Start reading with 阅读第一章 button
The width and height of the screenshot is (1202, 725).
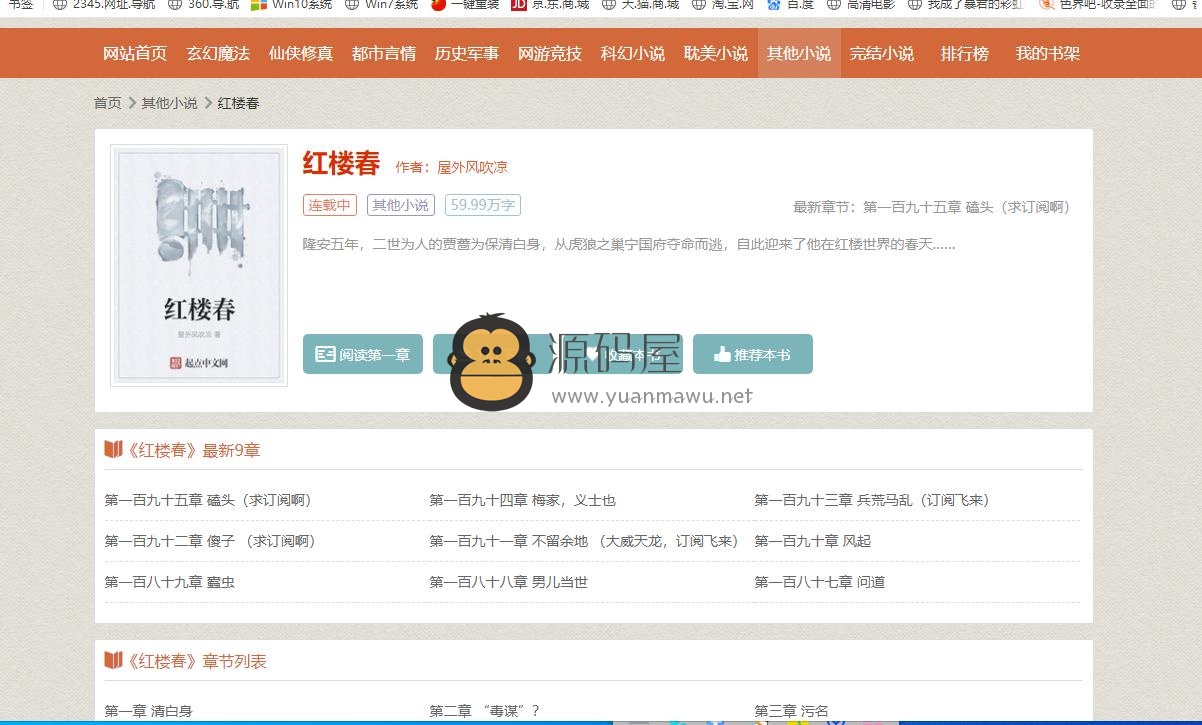[x=363, y=354]
